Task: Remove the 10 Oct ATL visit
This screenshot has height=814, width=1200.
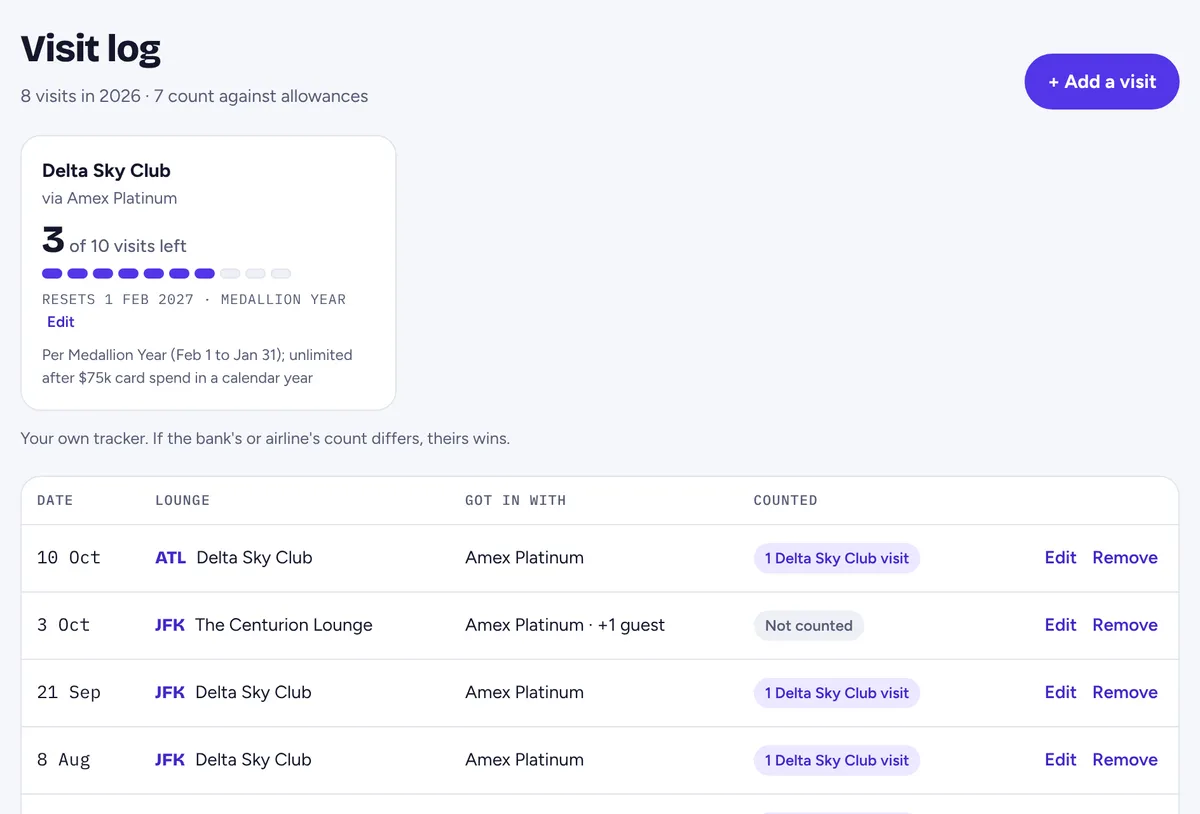Action: pyautogui.click(x=1125, y=558)
